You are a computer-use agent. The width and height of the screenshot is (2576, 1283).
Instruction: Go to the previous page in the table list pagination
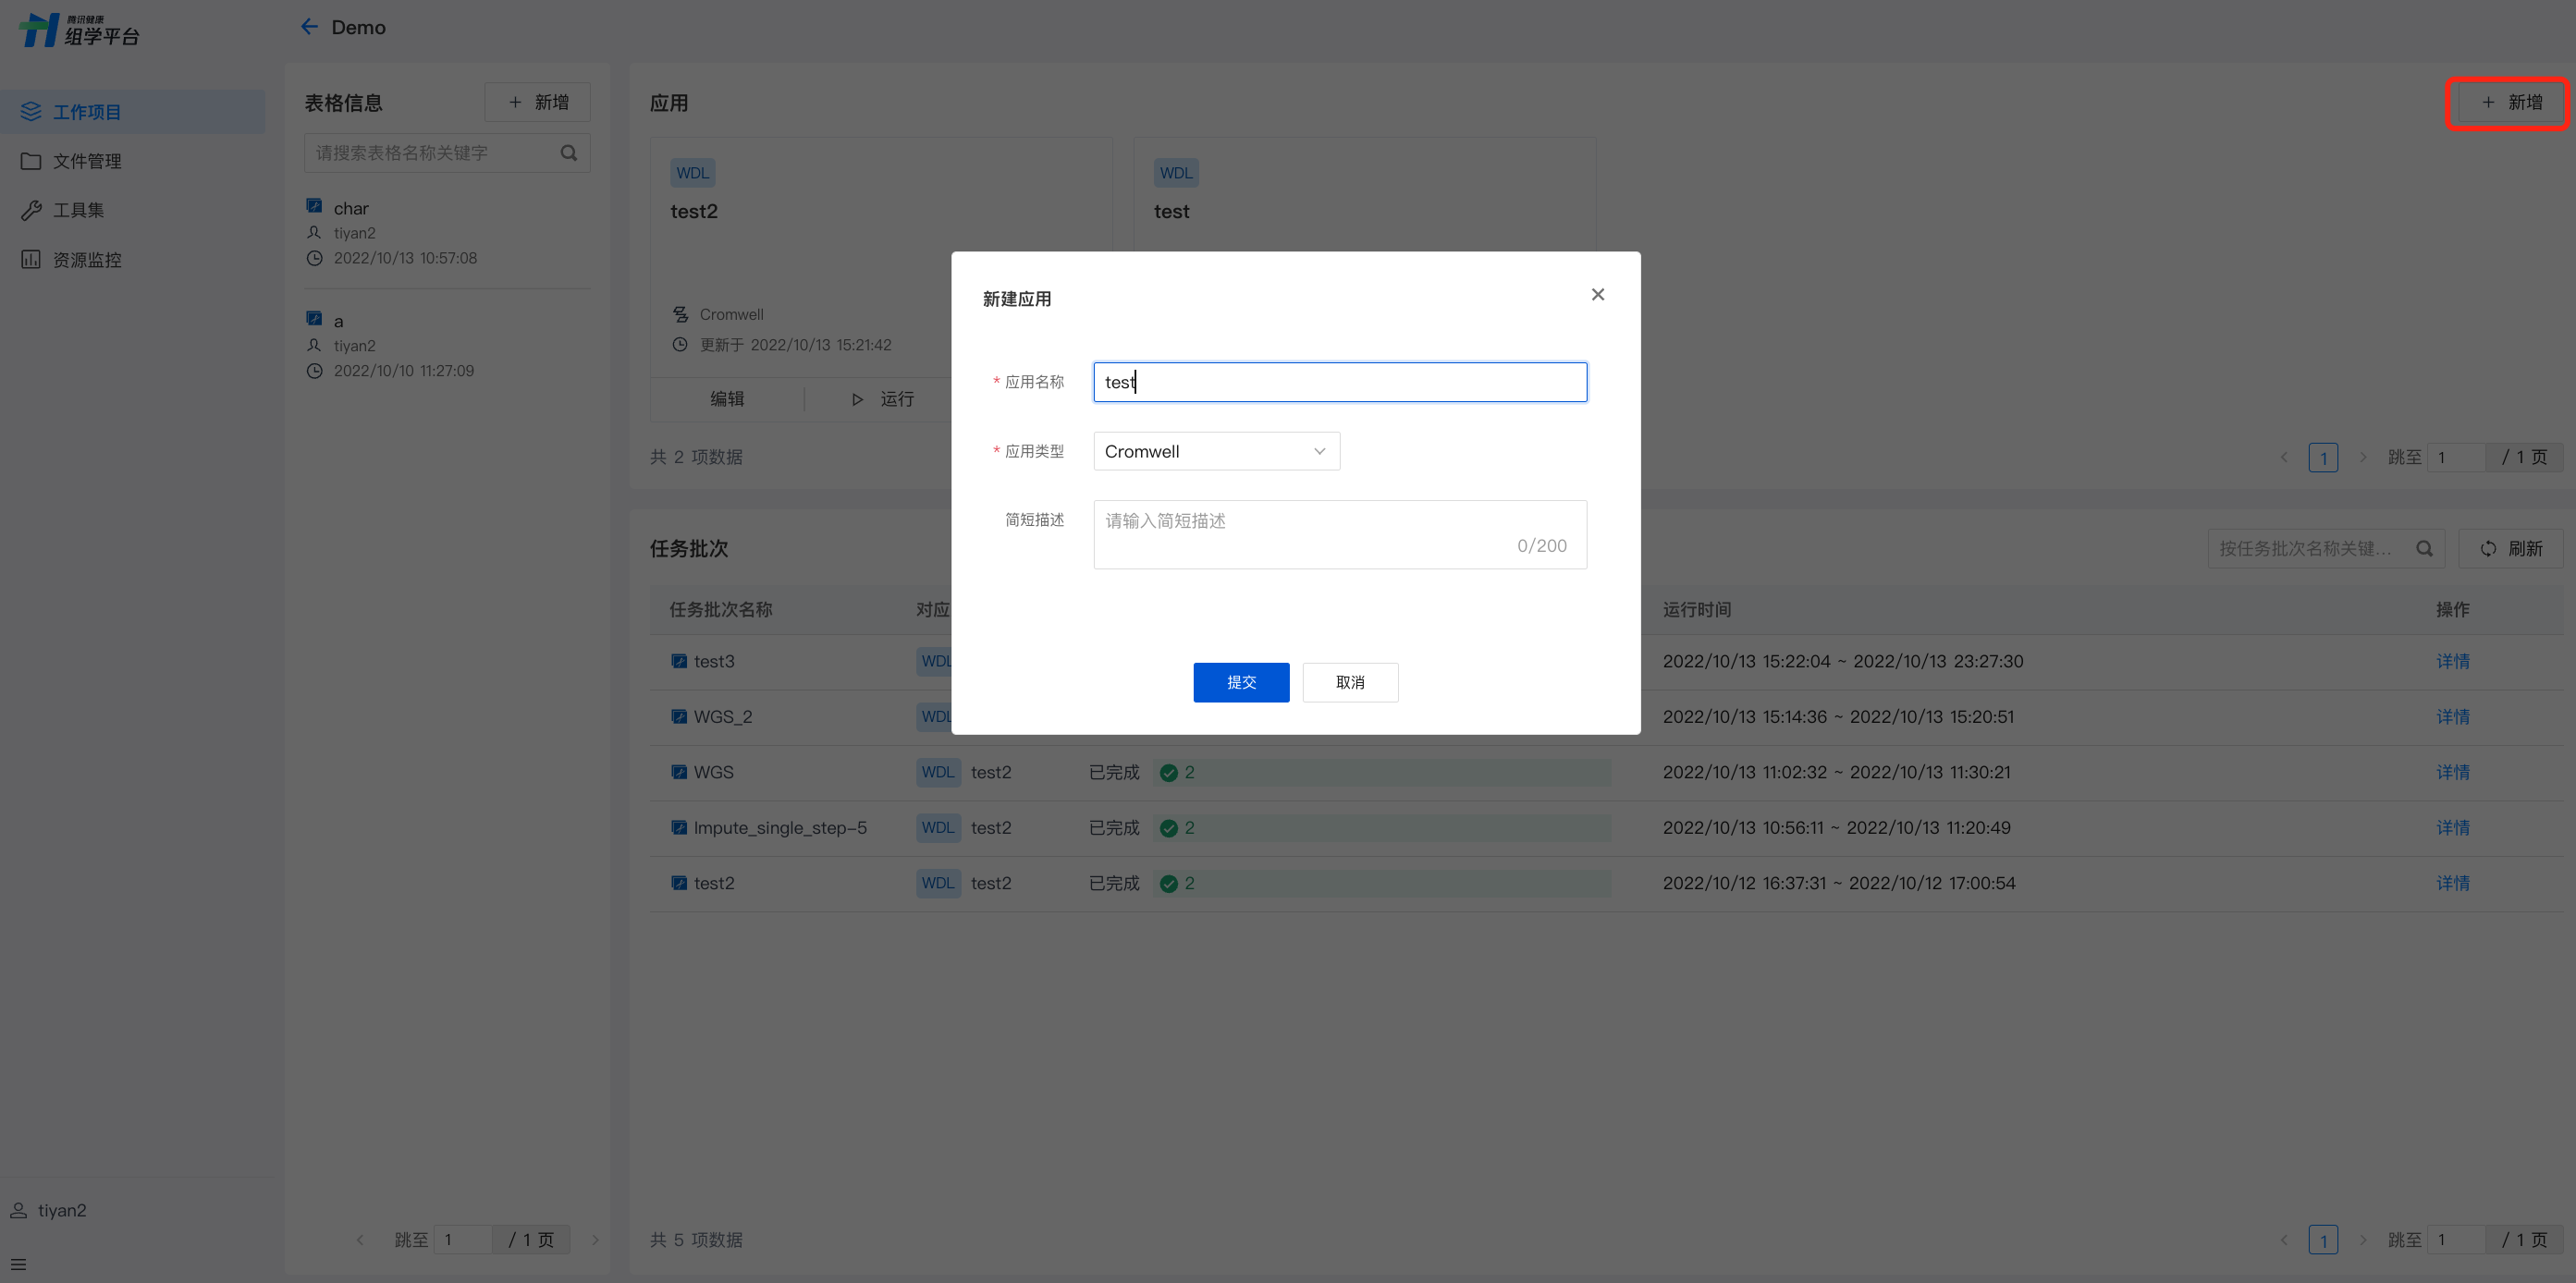[360, 1240]
